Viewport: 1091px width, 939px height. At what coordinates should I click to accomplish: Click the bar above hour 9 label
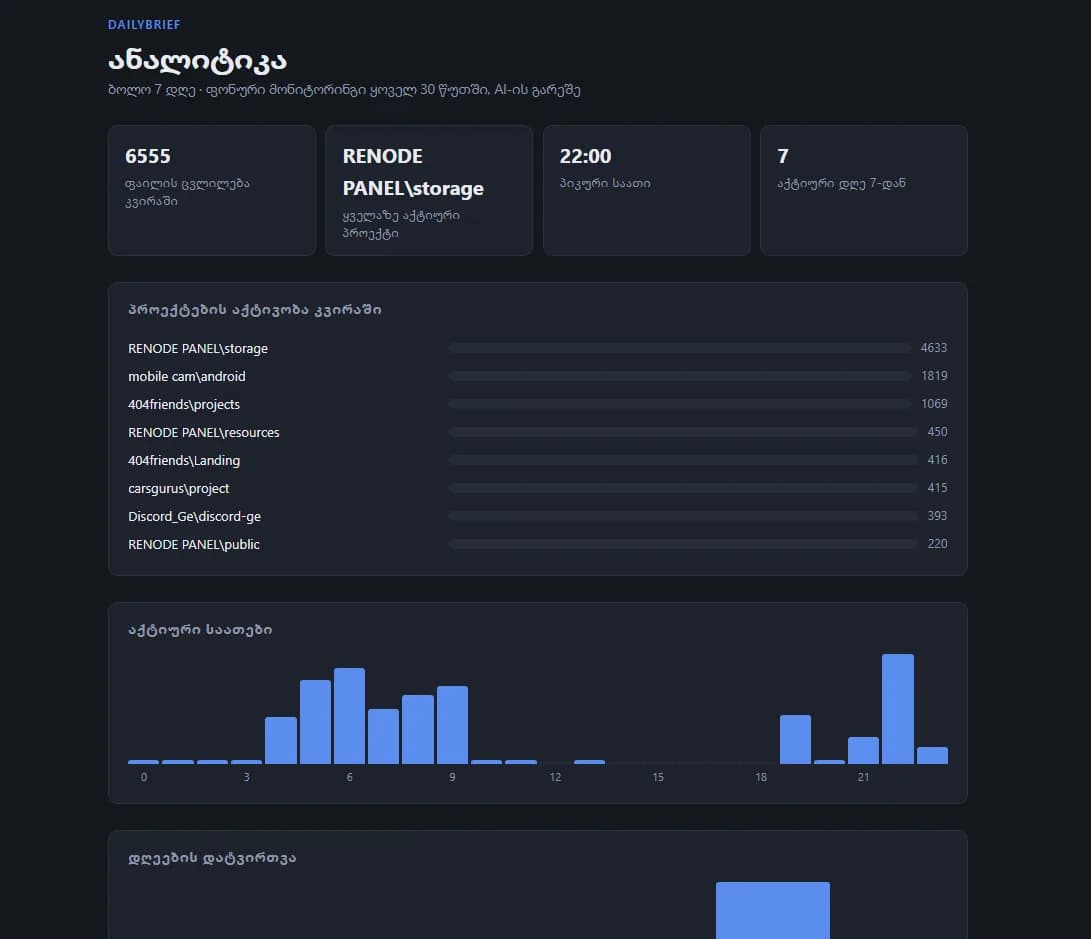coord(452,725)
